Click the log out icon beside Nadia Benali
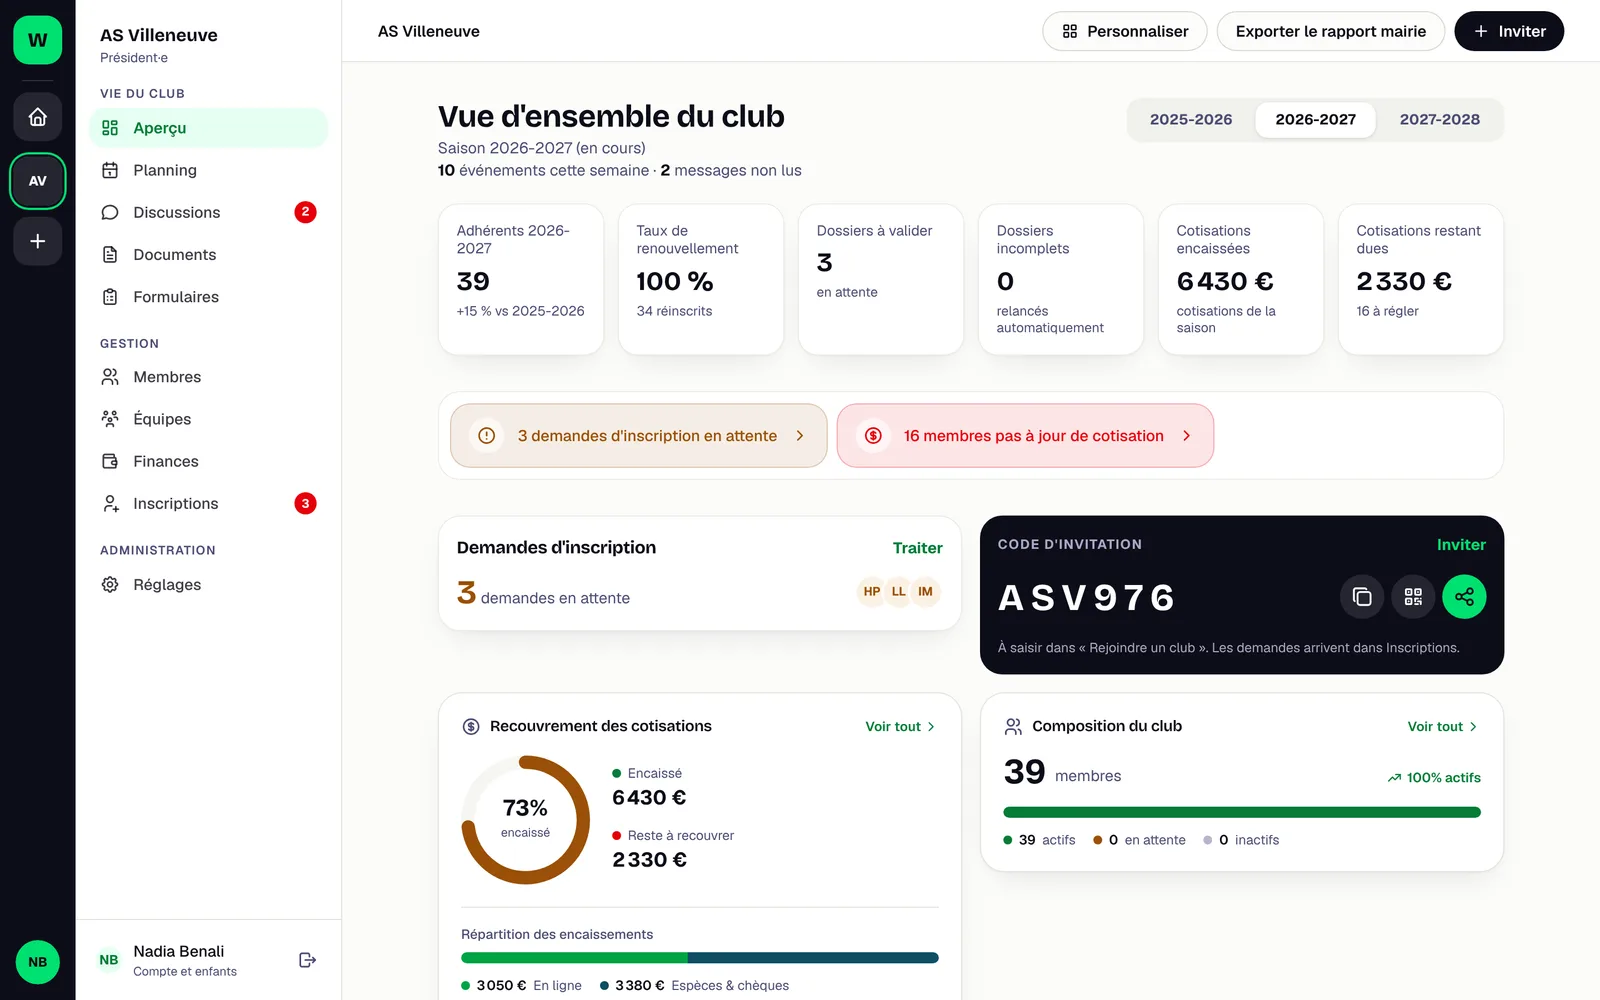Image resolution: width=1600 pixels, height=1000 pixels. pyautogui.click(x=307, y=960)
